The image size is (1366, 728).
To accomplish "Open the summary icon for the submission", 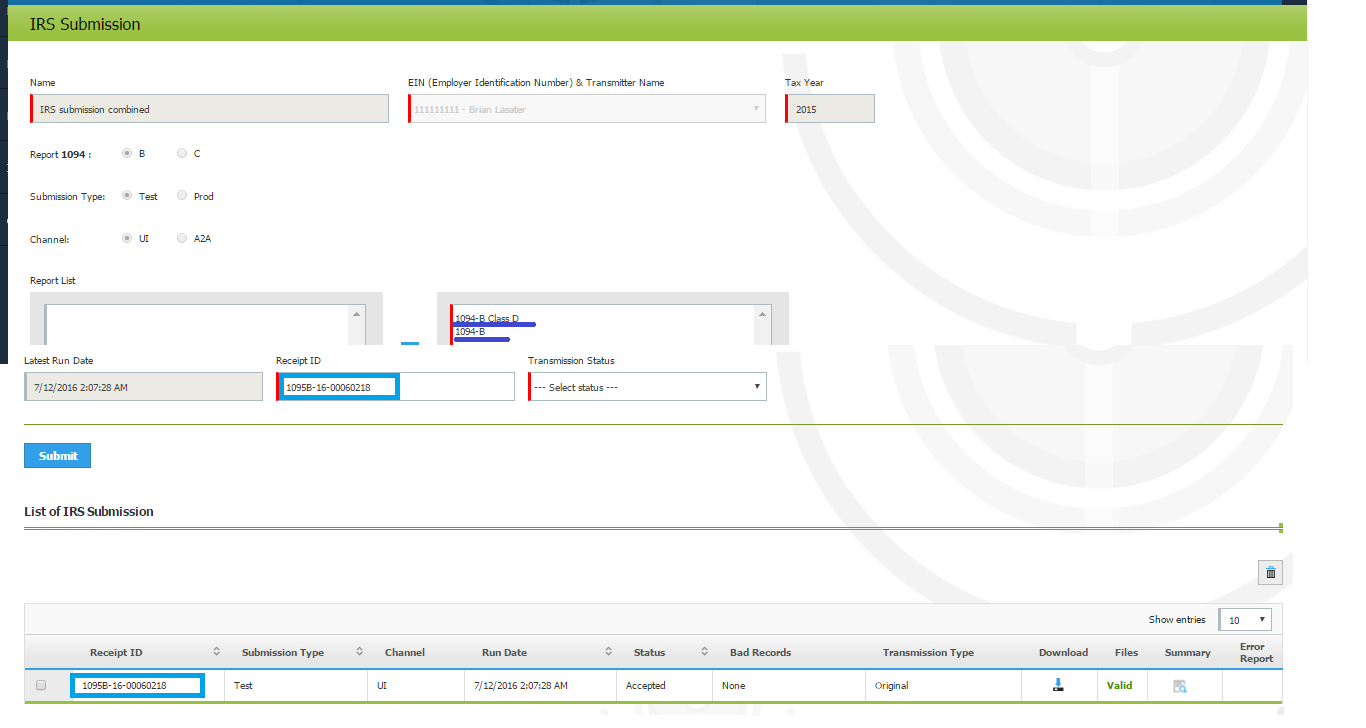I will (1180, 686).
